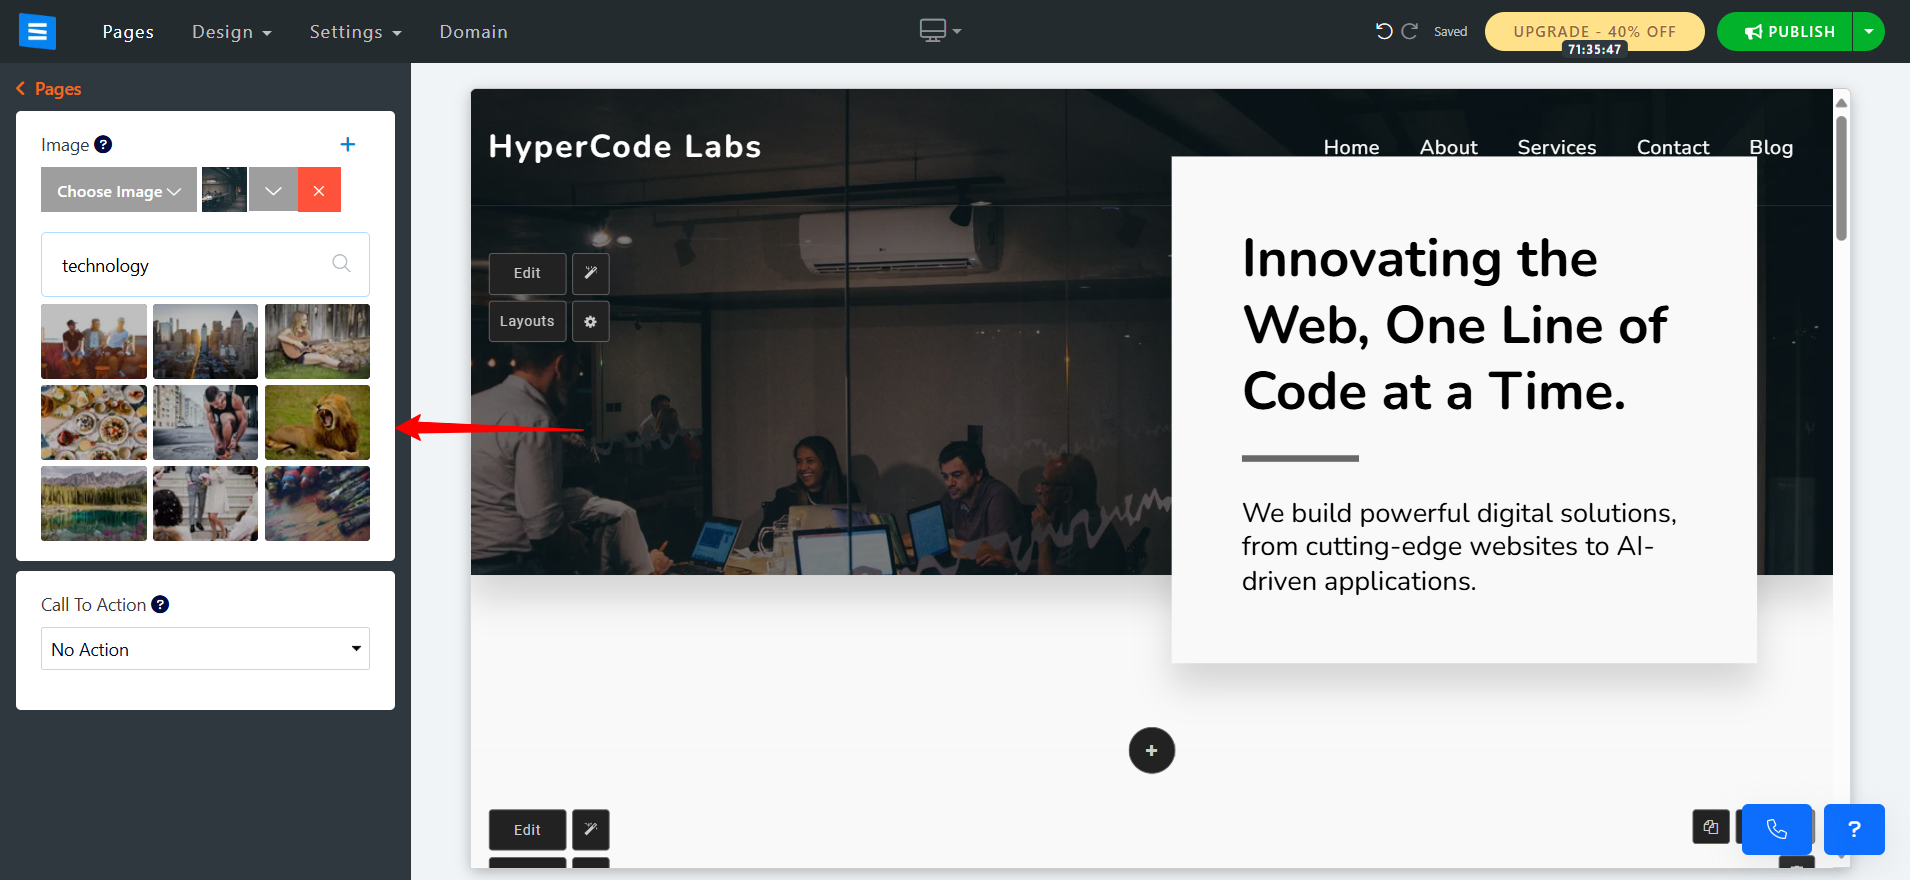Open the Home nav link
Viewport: 1910px width, 880px height.
(1351, 147)
